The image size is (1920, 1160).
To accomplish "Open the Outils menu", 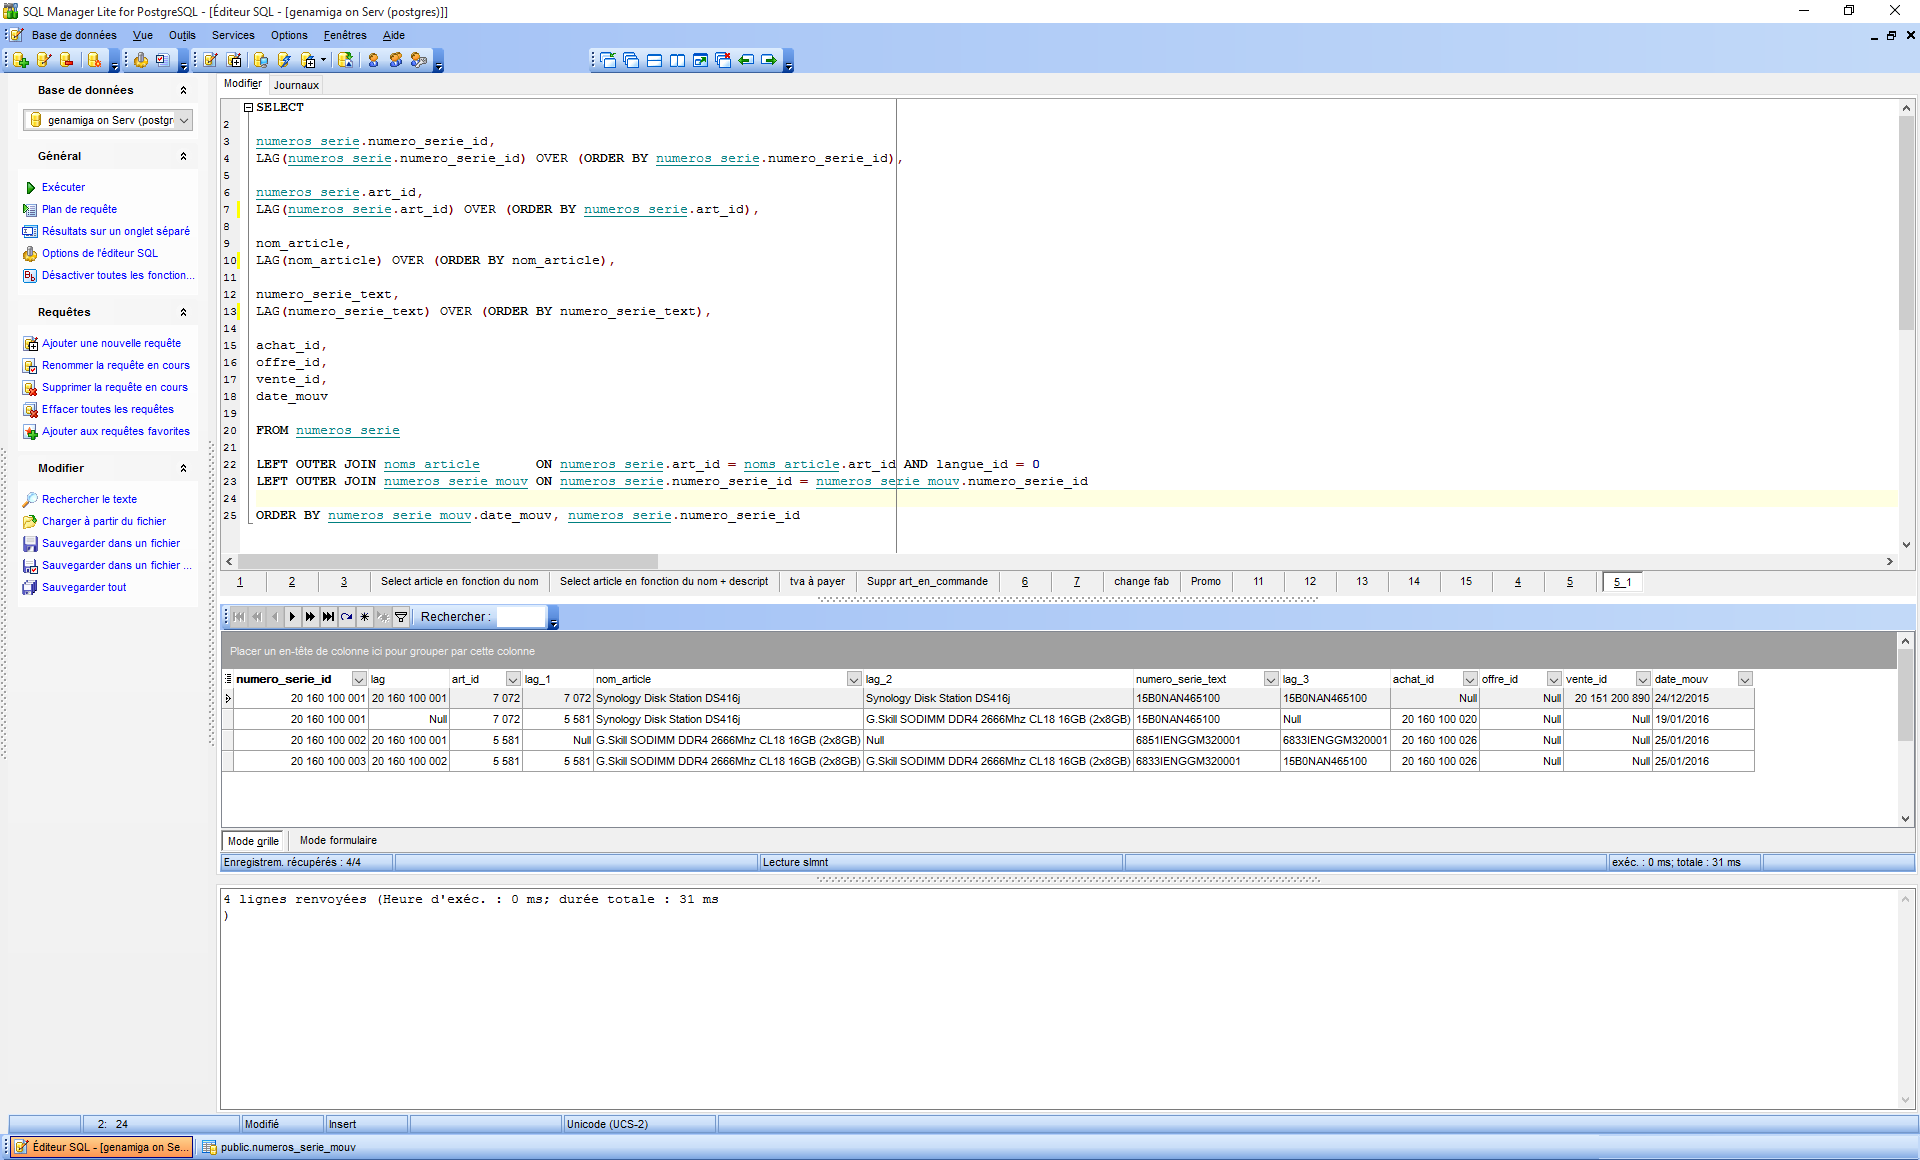I will click(x=182, y=35).
